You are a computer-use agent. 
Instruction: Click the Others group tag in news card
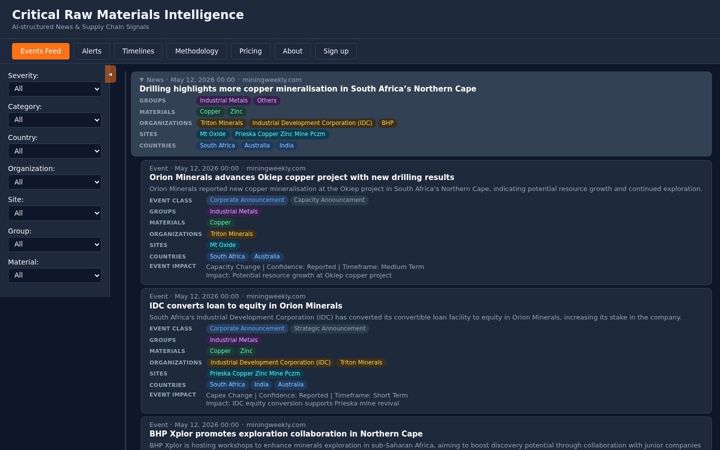pyautogui.click(x=267, y=101)
